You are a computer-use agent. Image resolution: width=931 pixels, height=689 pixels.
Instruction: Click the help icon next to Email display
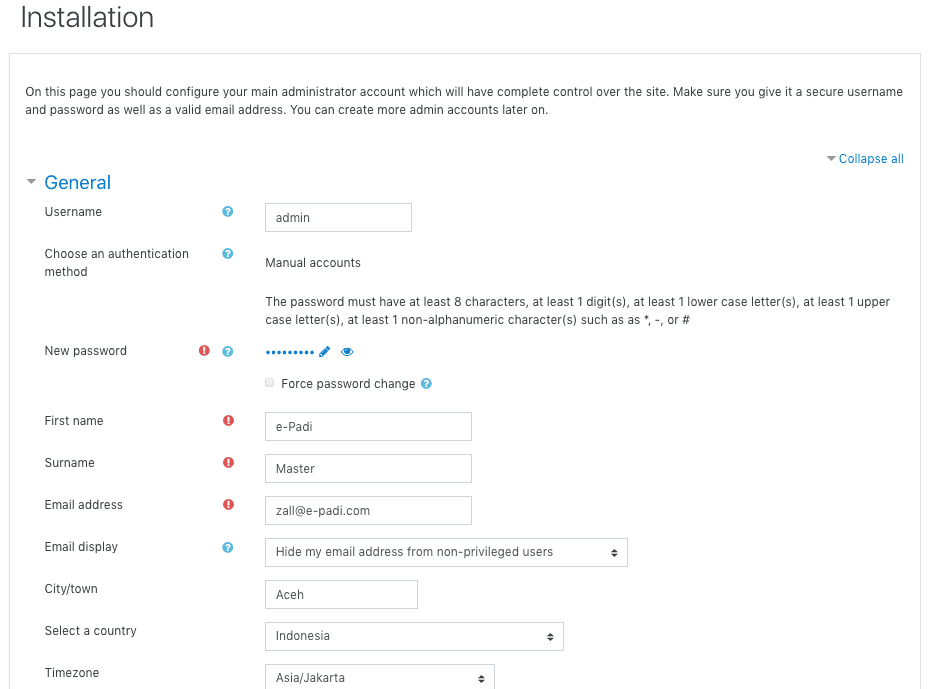(x=228, y=547)
